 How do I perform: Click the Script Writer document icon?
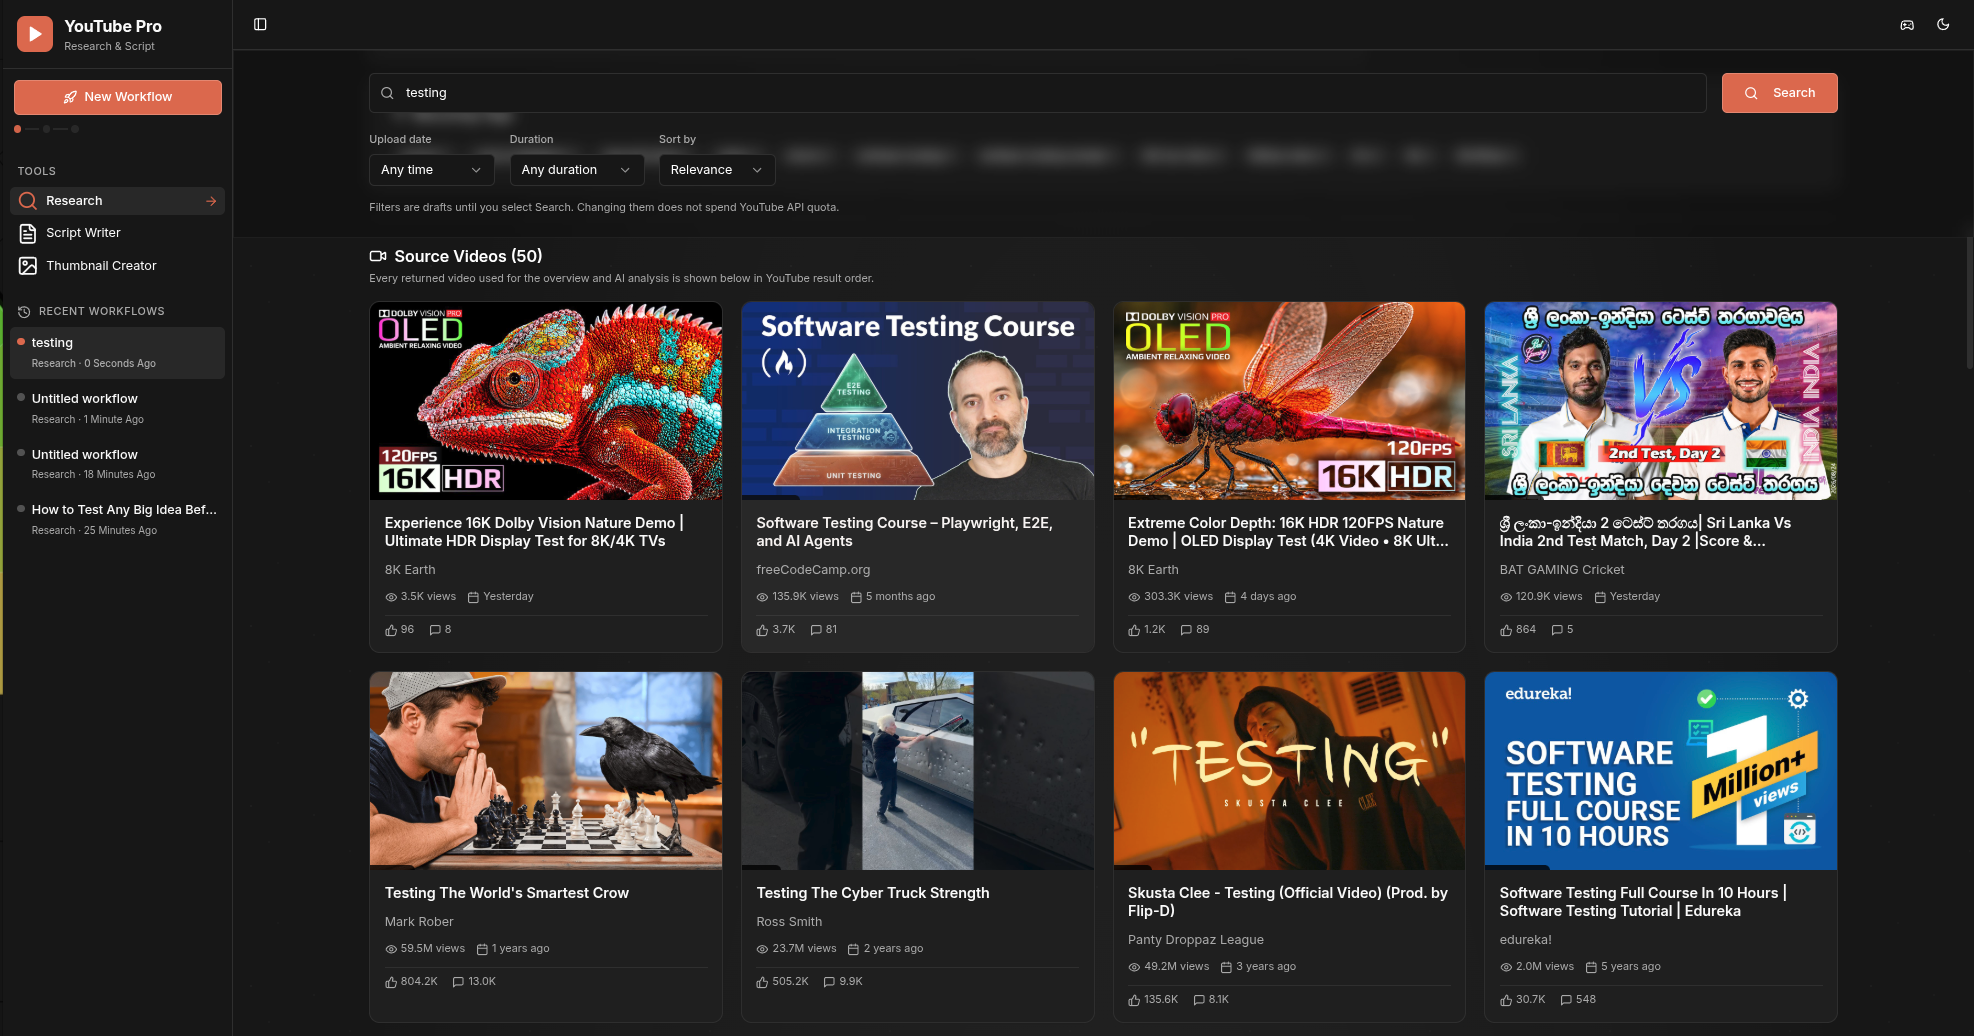point(28,233)
